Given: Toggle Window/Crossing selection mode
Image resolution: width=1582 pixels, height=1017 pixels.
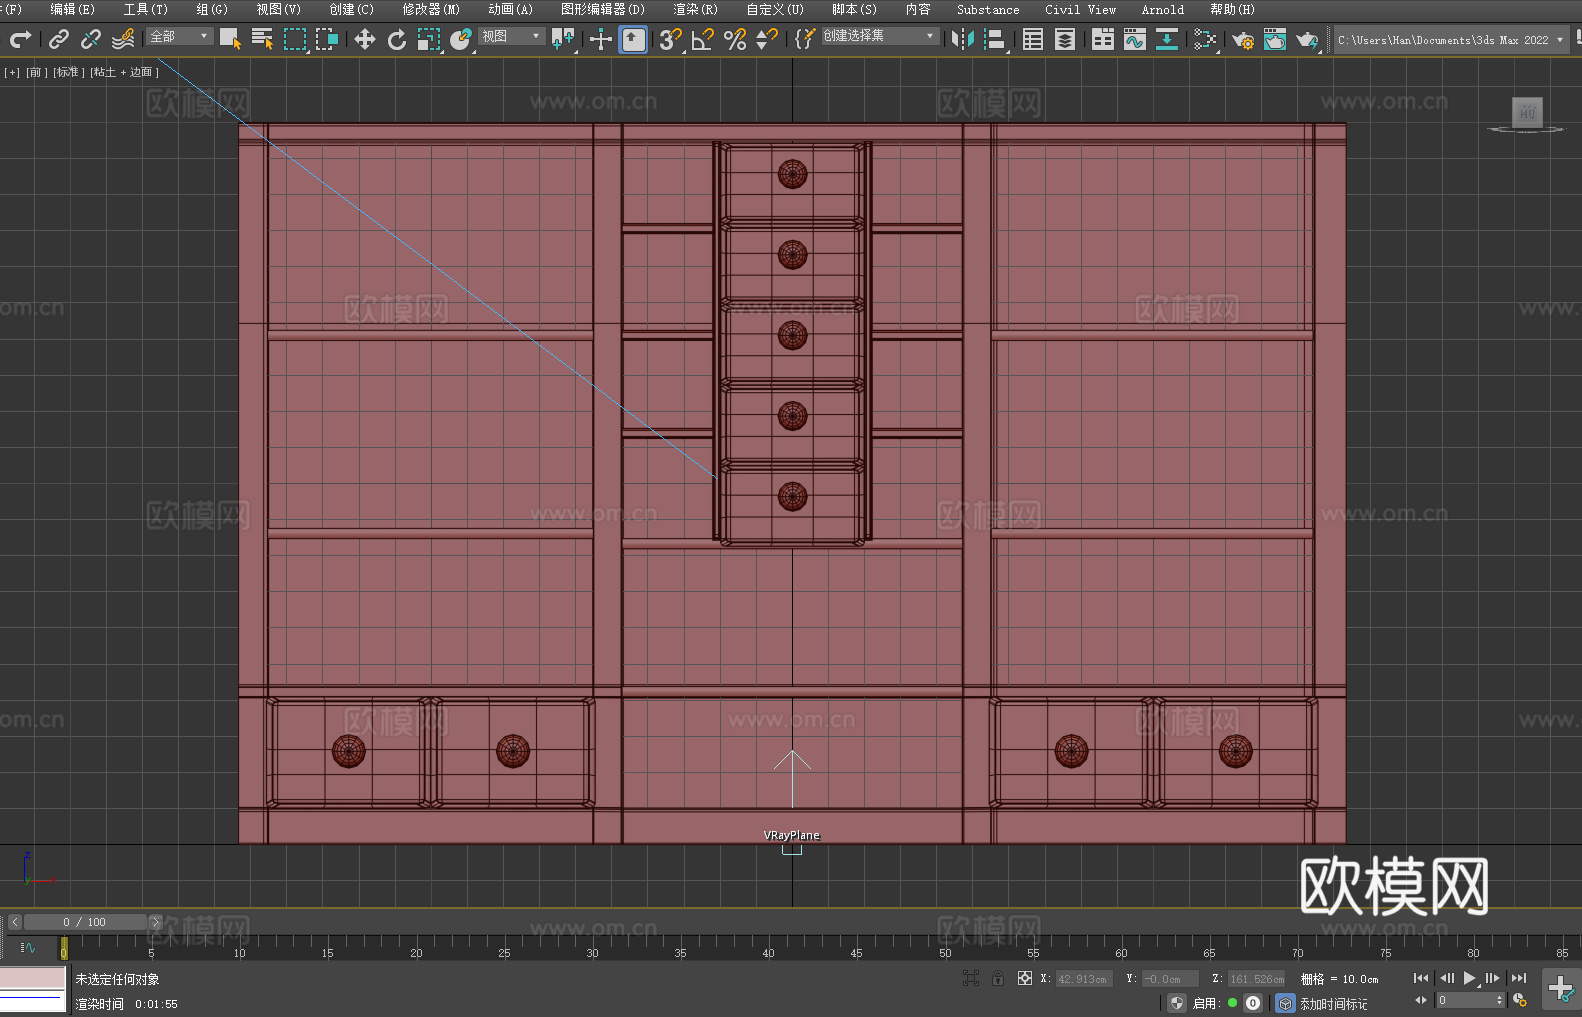Looking at the screenshot, I should [x=327, y=39].
